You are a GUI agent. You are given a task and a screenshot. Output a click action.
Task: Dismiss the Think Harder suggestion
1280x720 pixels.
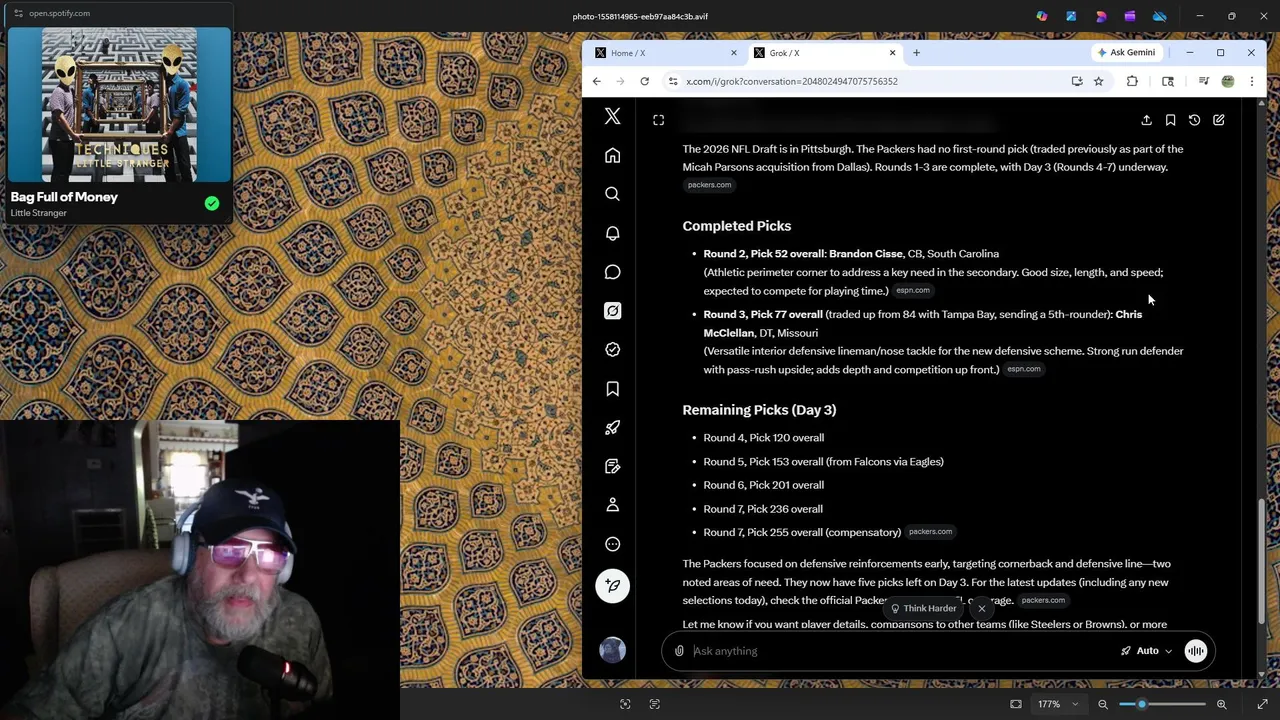point(981,608)
